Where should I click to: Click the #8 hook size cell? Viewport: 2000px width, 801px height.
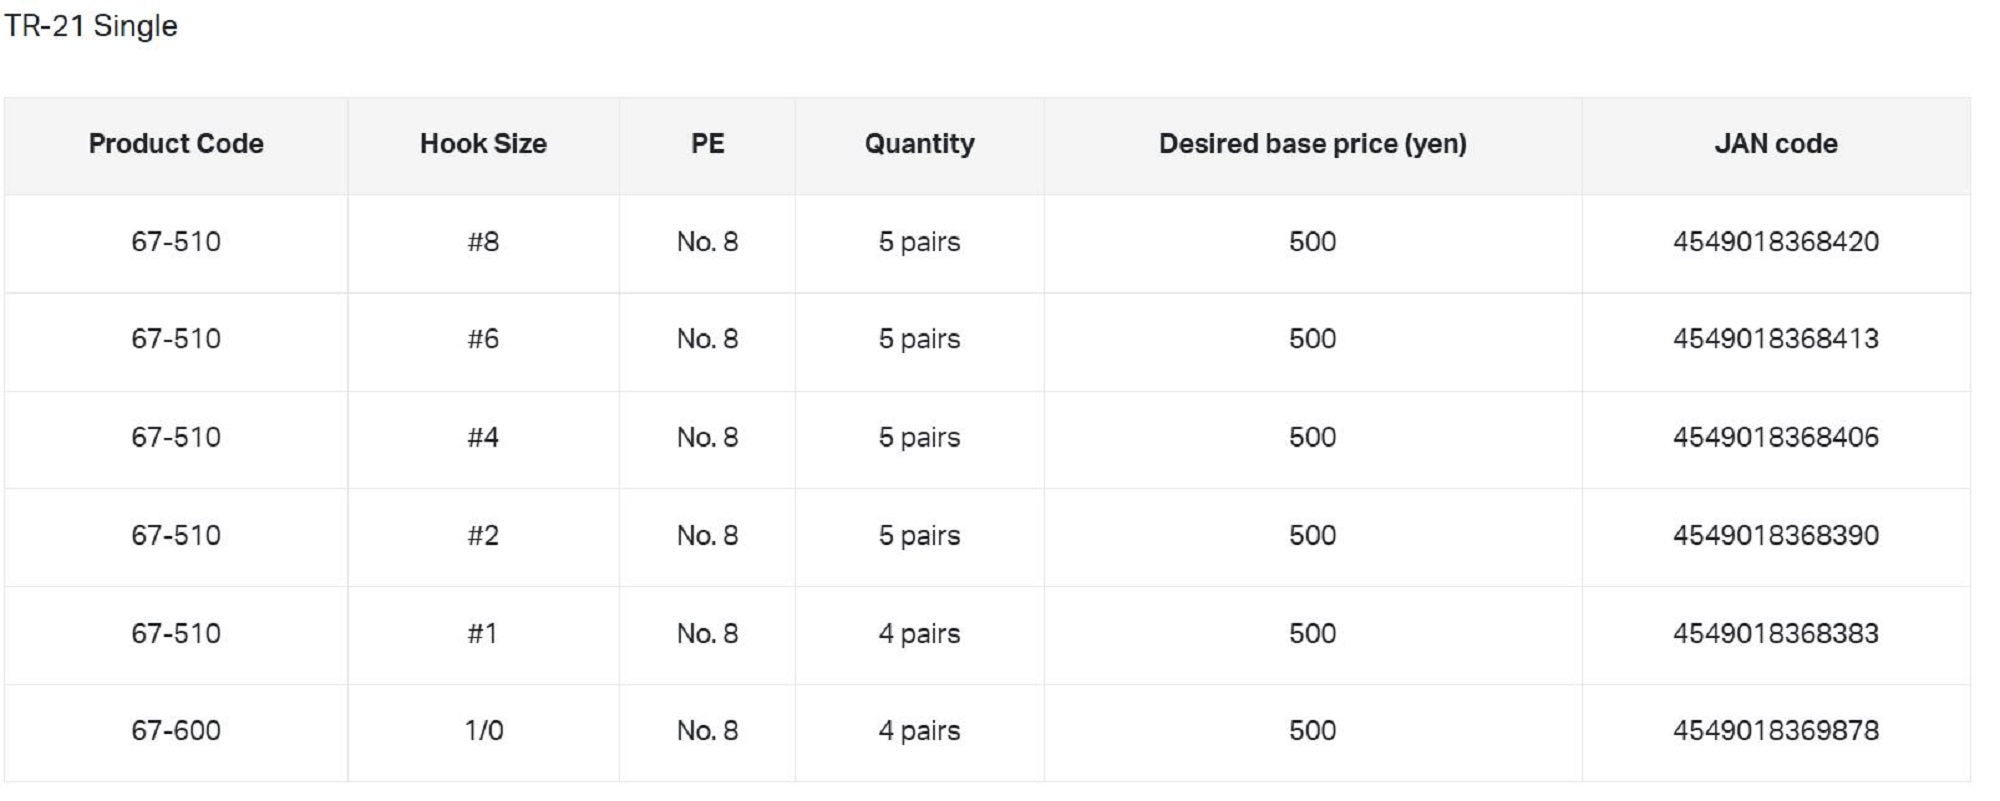tap(483, 242)
